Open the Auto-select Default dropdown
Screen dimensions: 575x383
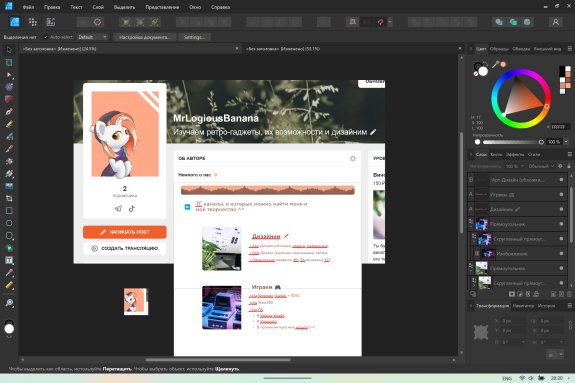pos(92,37)
